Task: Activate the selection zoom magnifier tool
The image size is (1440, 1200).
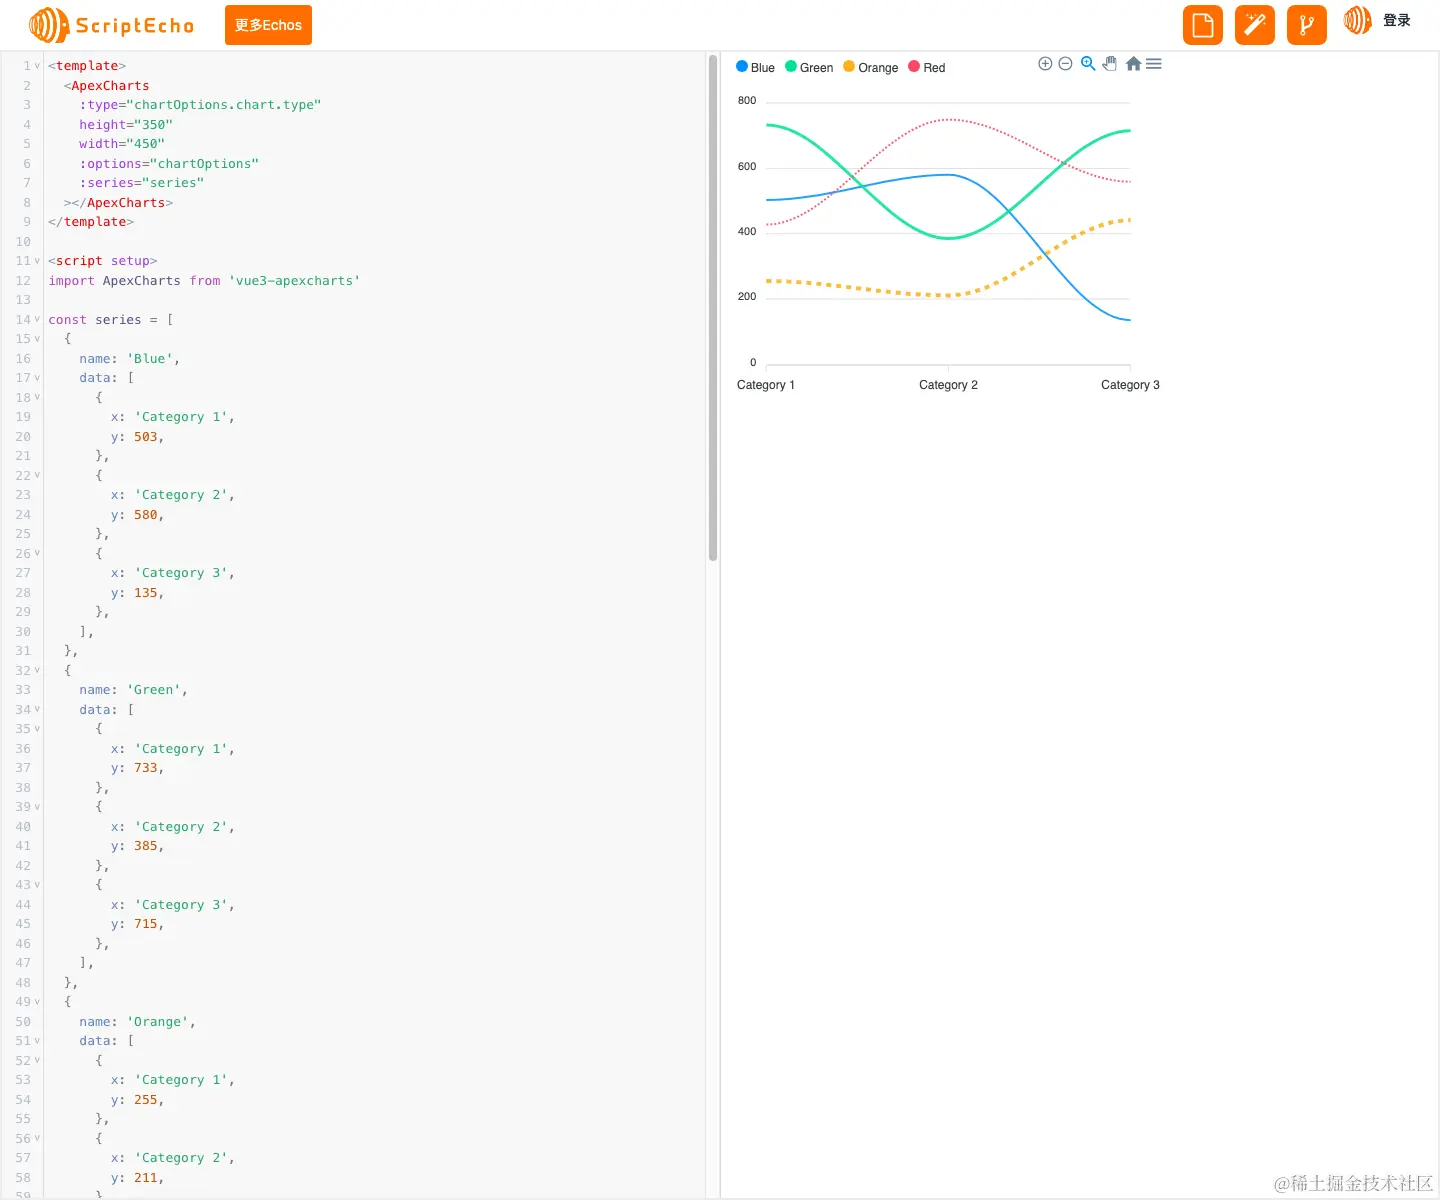Action: click(x=1088, y=64)
